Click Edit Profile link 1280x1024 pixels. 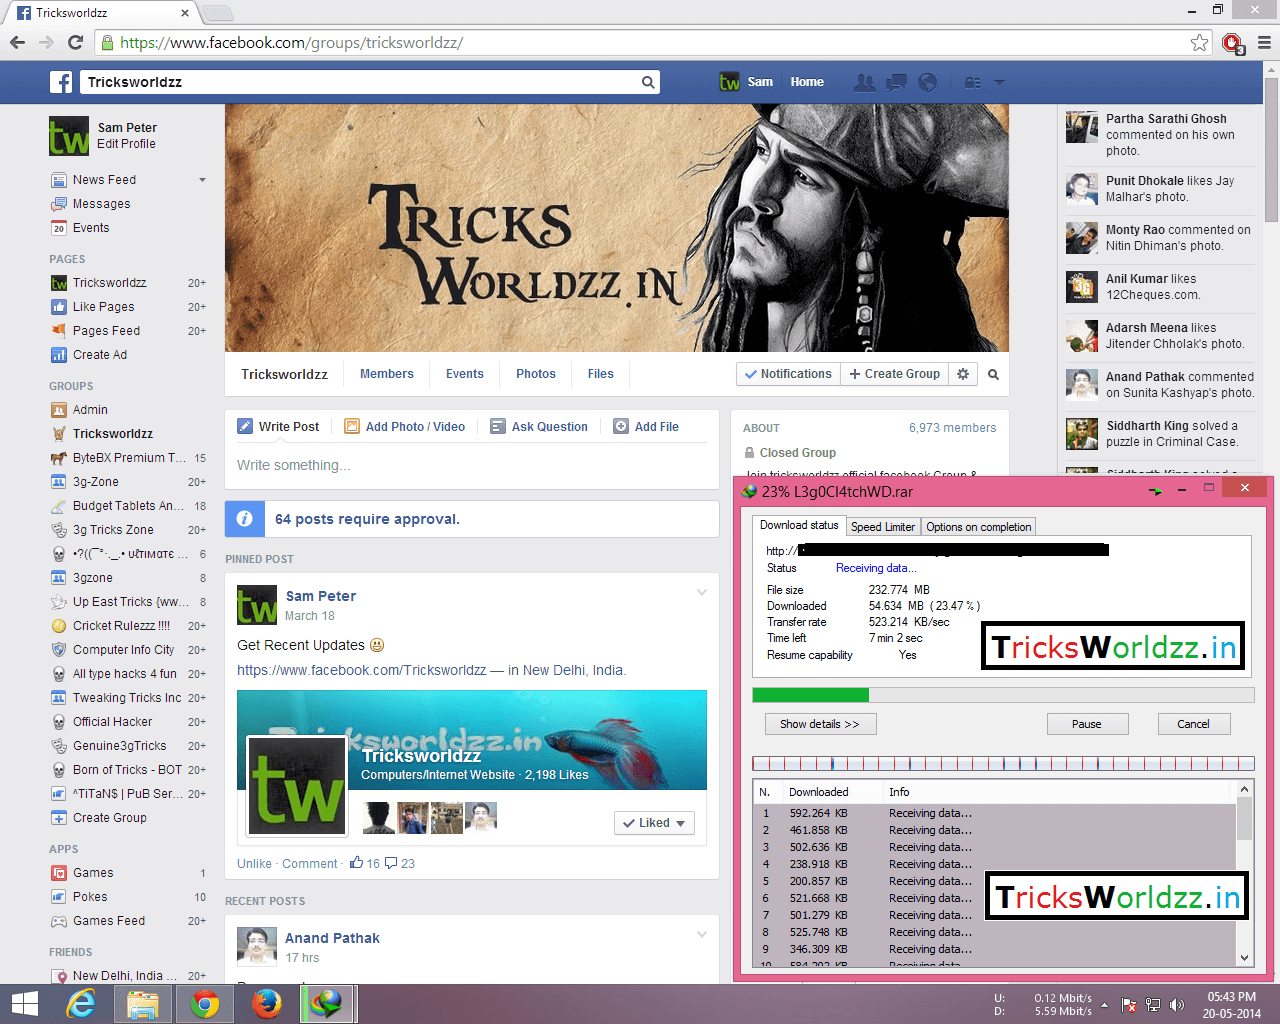tap(126, 144)
